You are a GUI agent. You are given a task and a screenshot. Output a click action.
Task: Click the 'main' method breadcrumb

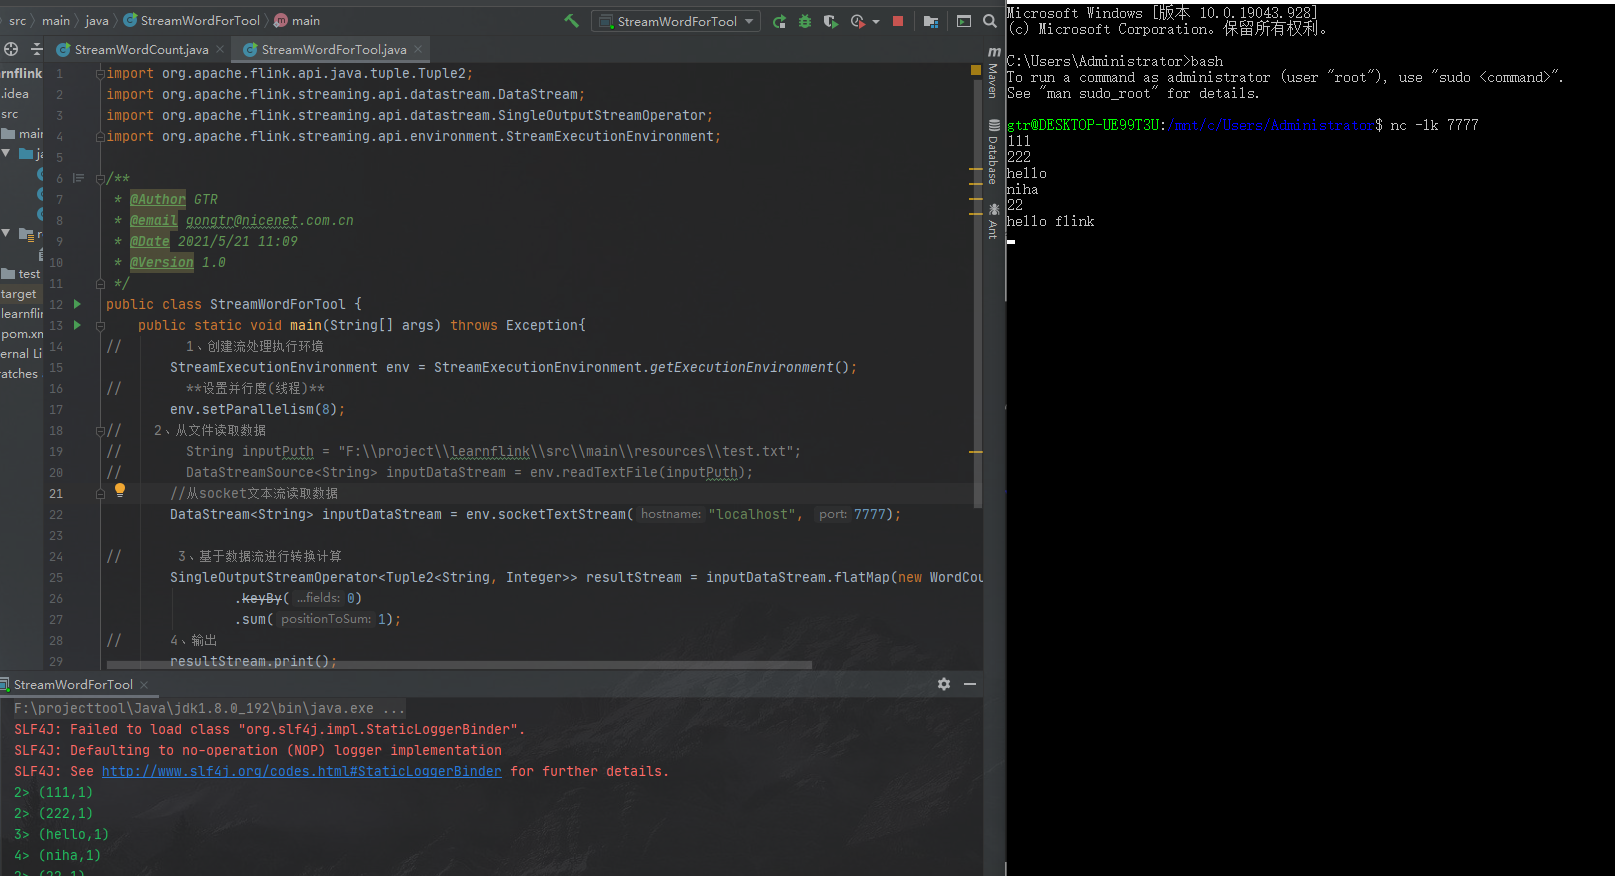297,20
